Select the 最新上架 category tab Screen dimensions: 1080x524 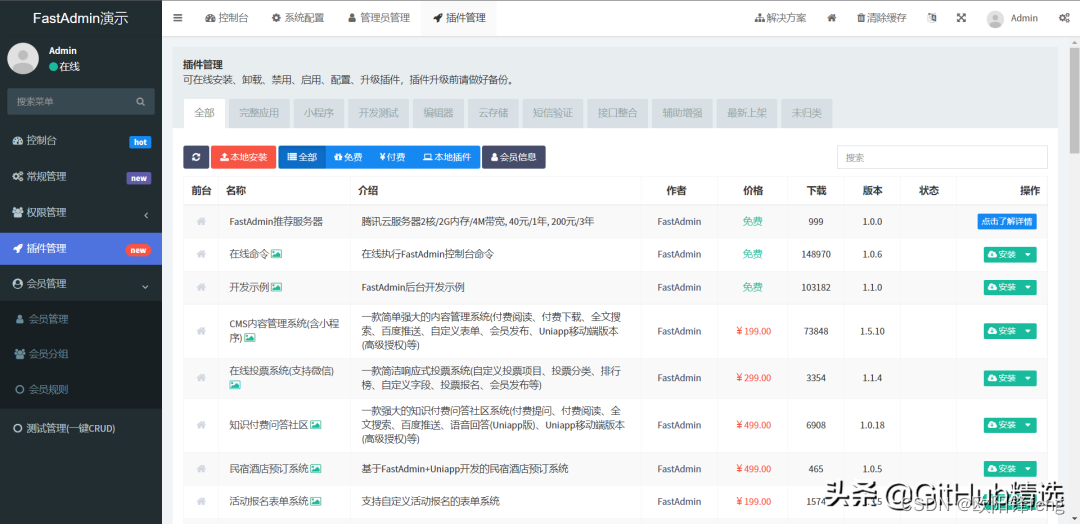747,113
